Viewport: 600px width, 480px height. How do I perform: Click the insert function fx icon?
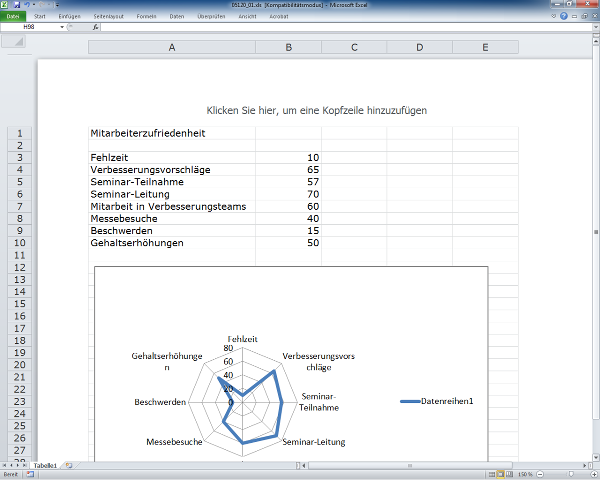pos(95,27)
